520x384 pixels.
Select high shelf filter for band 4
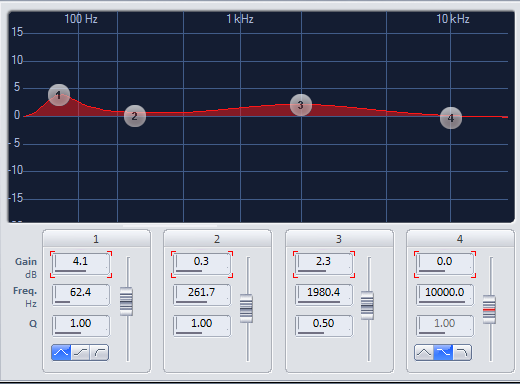pyautogui.click(x=443, y=353)
